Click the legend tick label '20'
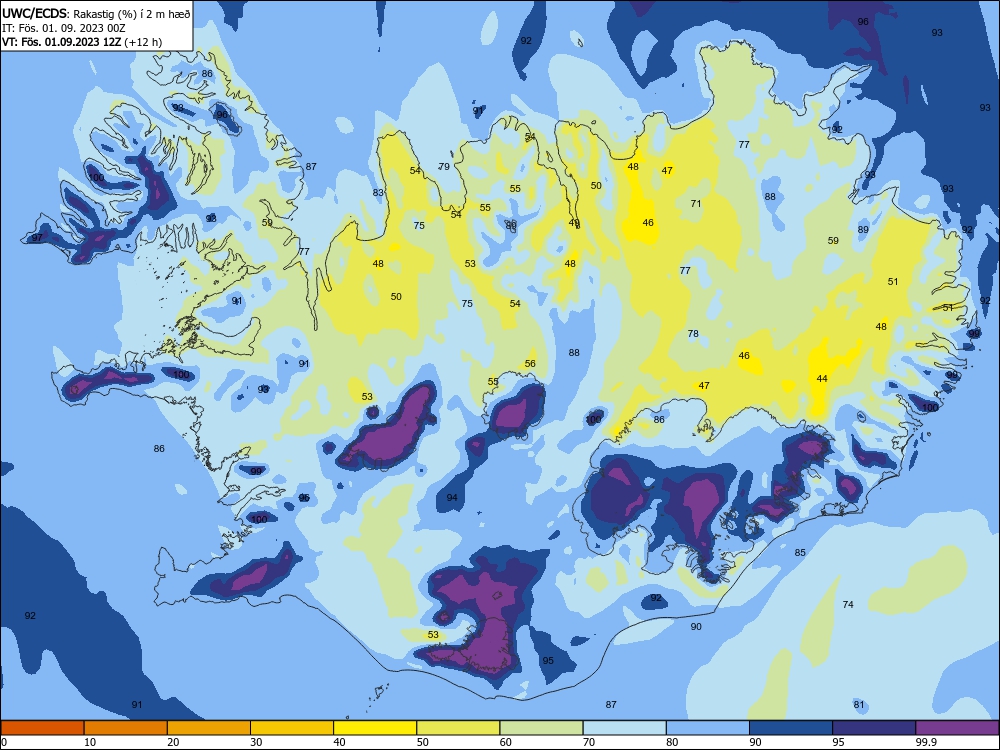The width and height of the screenshot is (1000, 750). tap(173, 742)
